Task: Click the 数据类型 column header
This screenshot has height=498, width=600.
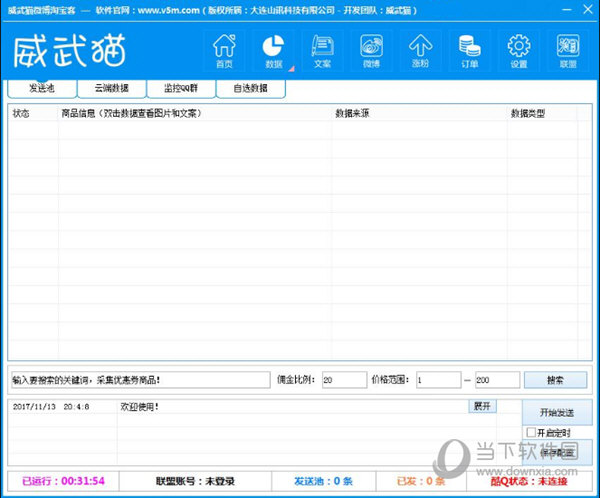Action: (542, 113)
